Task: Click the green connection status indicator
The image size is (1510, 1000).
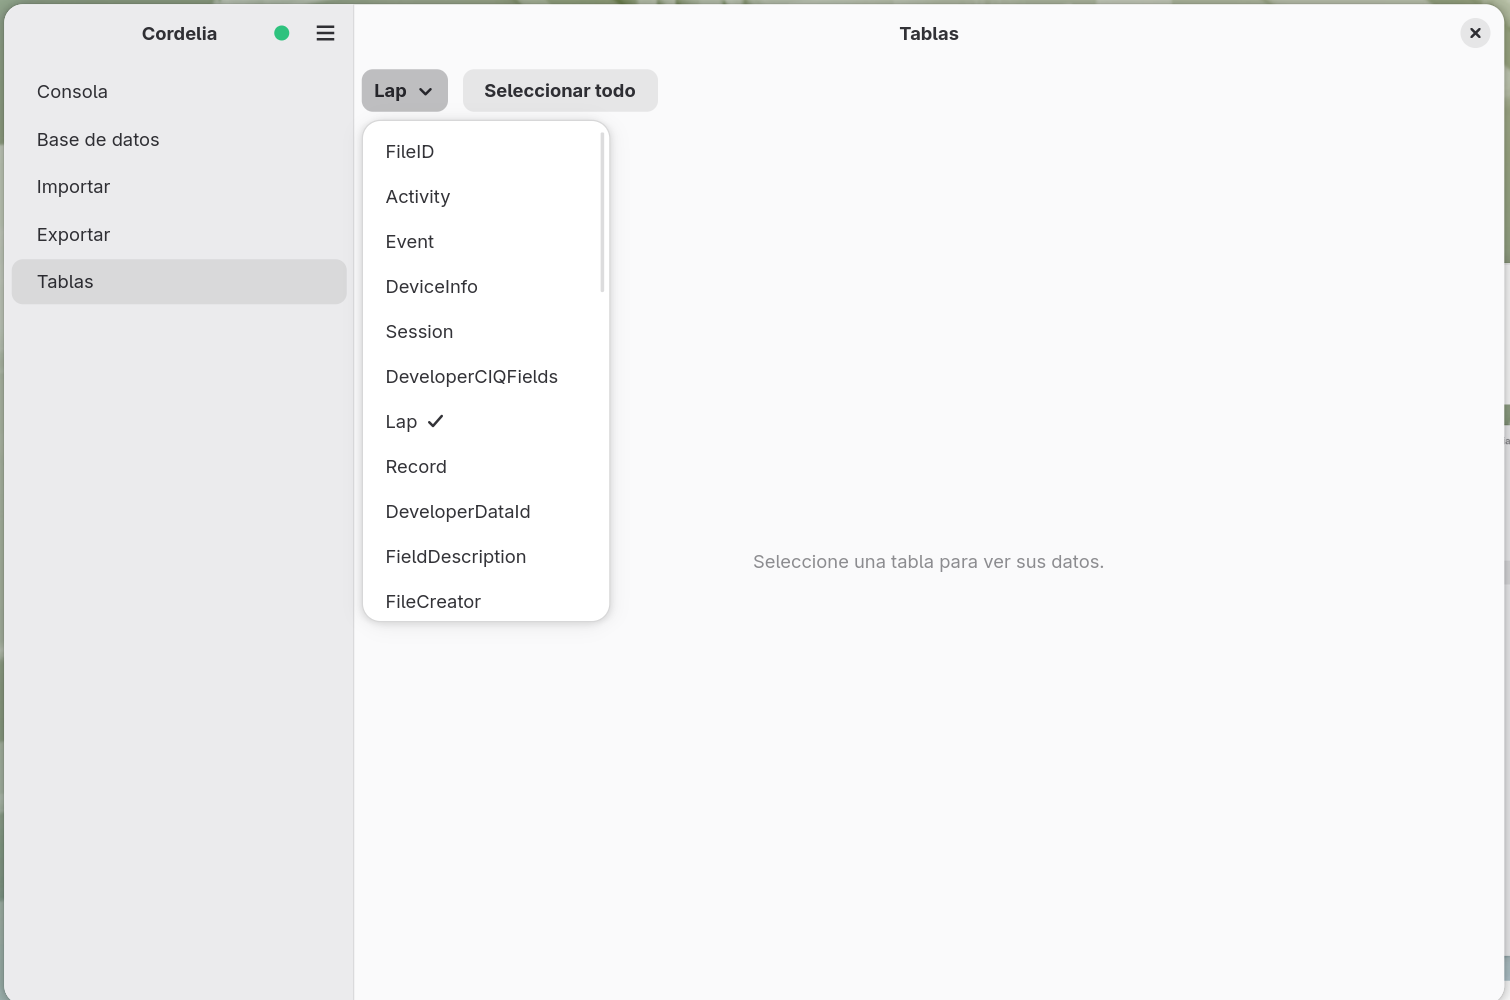Action: point(282,33)
